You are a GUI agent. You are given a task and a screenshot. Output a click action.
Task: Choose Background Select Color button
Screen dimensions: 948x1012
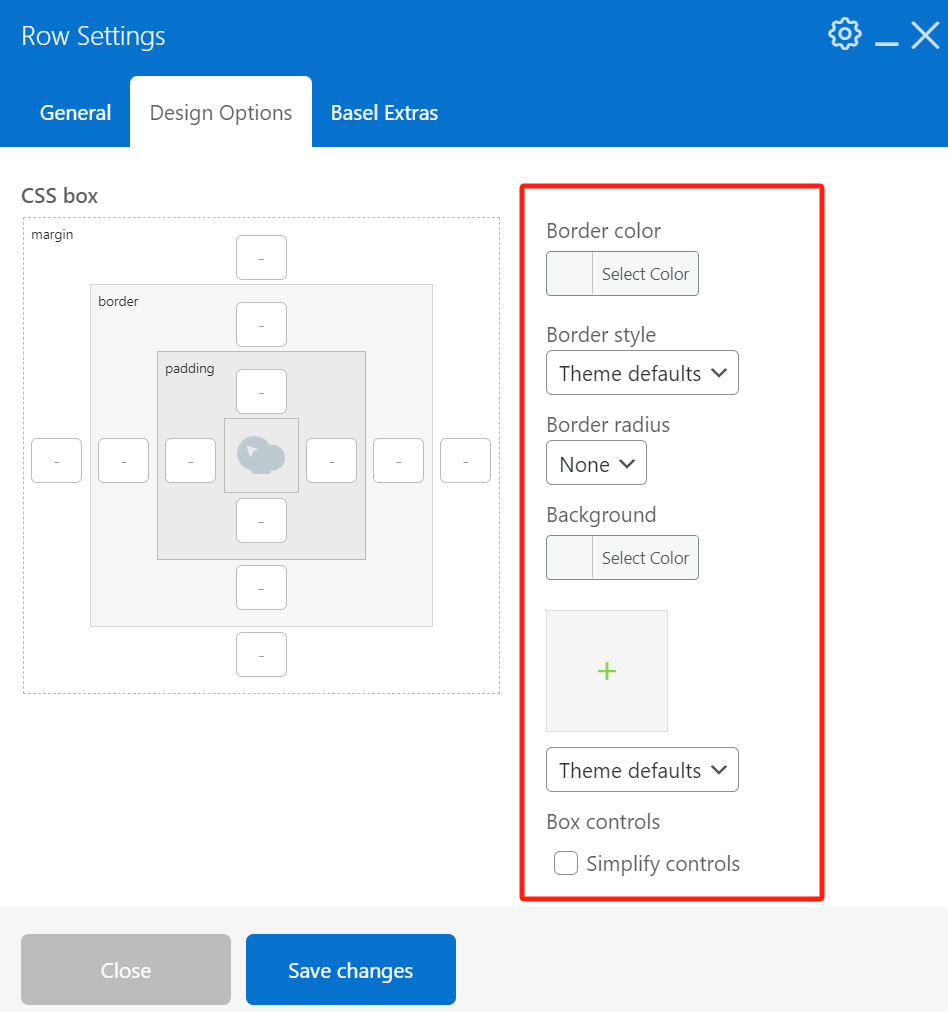[x=645, y=558]
